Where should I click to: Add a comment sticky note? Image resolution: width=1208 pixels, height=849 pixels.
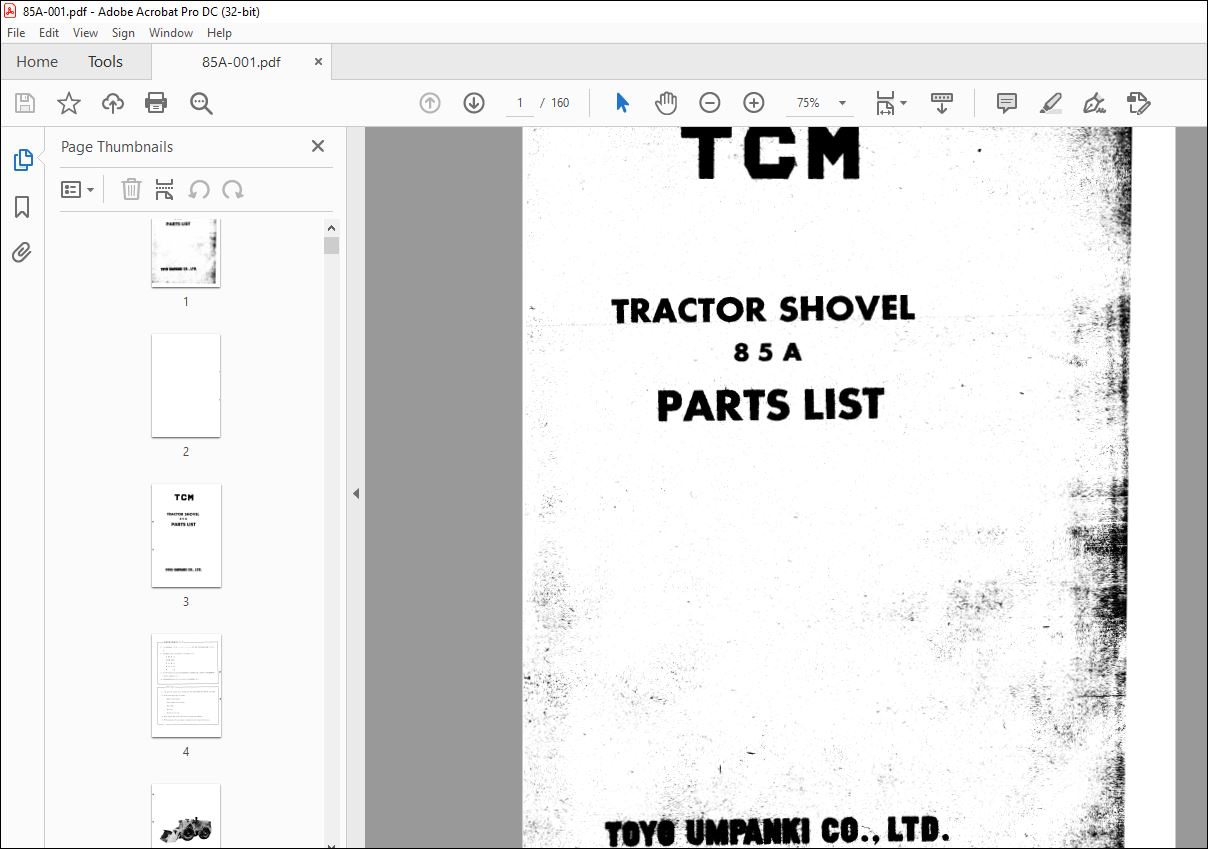(x=1007, y=103)
